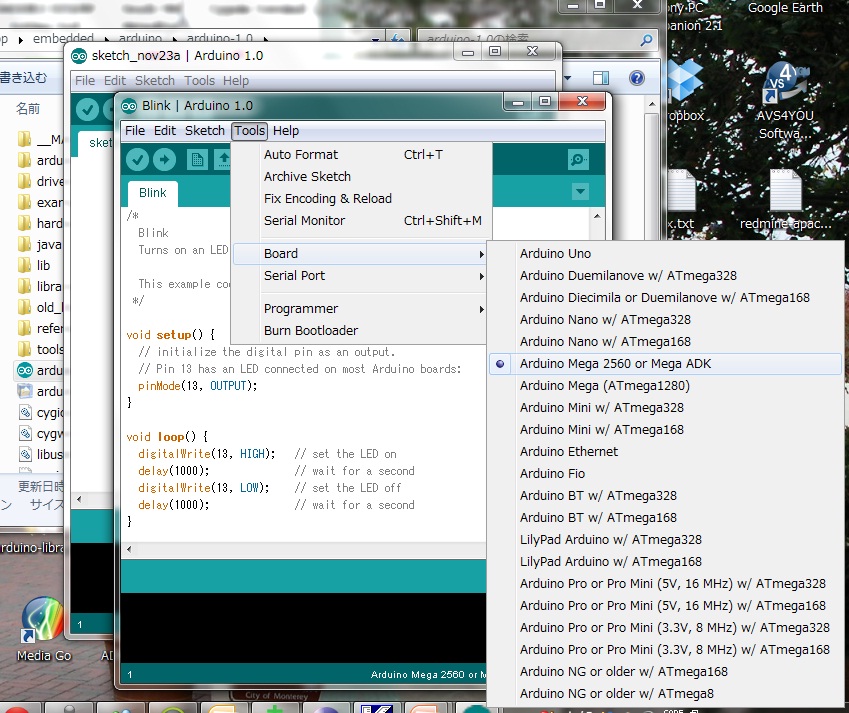Viewport: 849px width, 713px height.
Task: Open the tab dropdown arrow beside Blink tab
Action: (x=580, y=192)
